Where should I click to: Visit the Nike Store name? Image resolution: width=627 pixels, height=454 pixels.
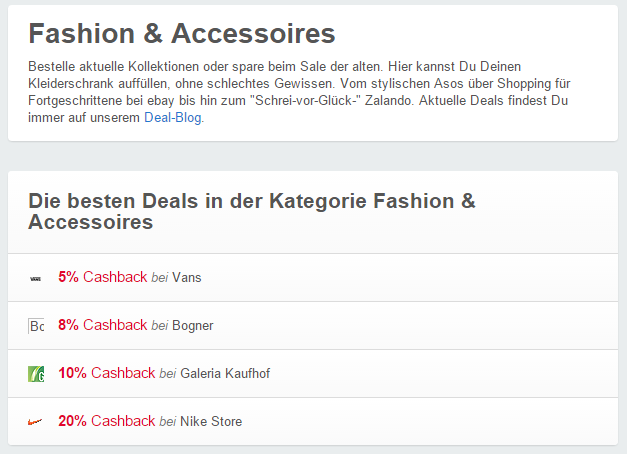[211, 422]
